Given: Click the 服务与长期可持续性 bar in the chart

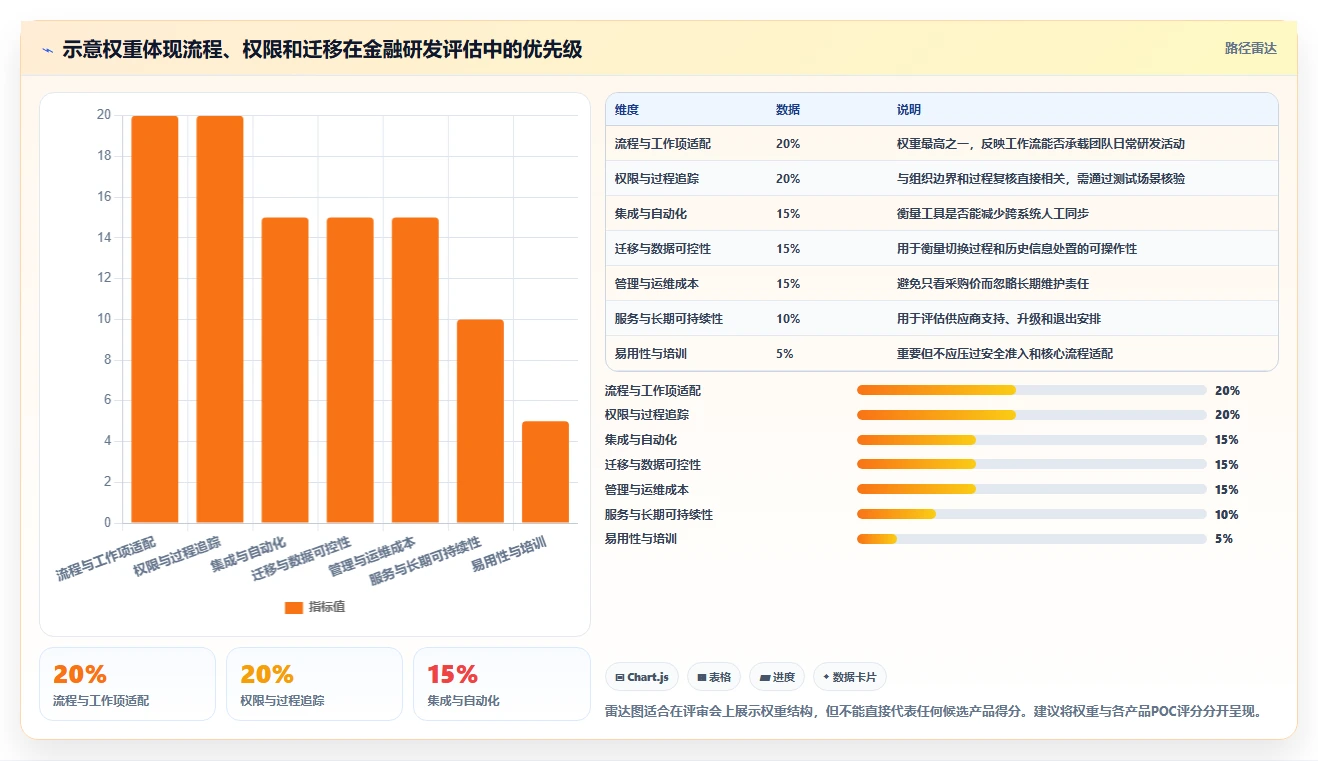Looking at the screenshot, I should 480,421.
